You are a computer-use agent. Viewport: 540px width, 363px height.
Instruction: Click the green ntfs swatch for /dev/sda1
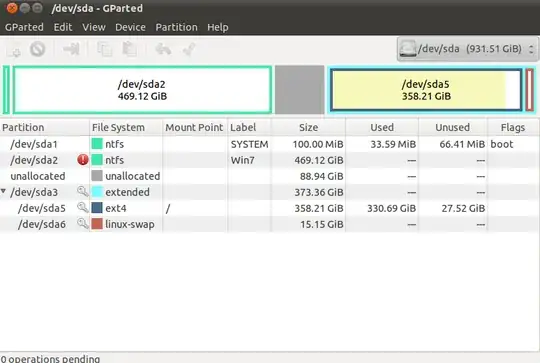(97, 144)
